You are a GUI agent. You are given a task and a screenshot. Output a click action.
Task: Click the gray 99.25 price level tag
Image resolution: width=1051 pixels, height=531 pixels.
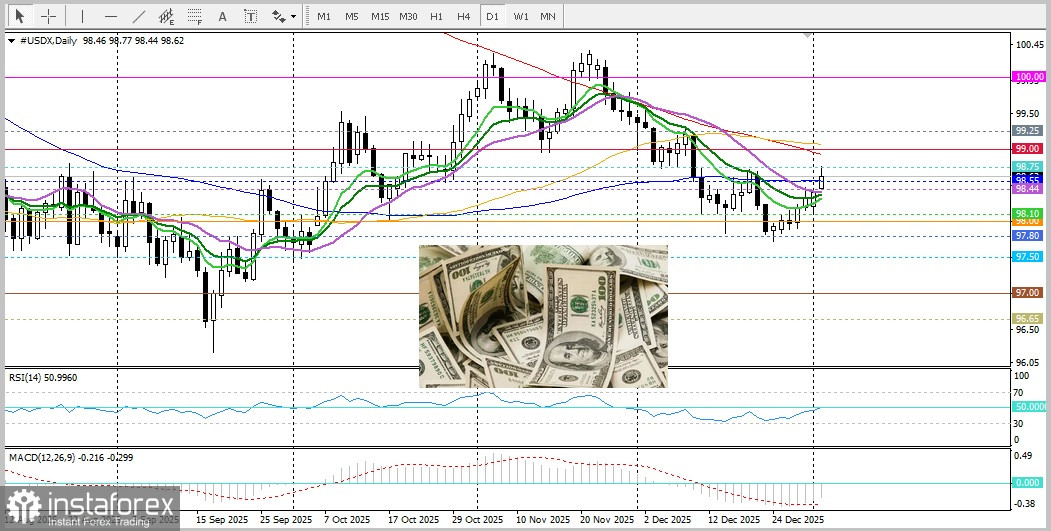1028,131
